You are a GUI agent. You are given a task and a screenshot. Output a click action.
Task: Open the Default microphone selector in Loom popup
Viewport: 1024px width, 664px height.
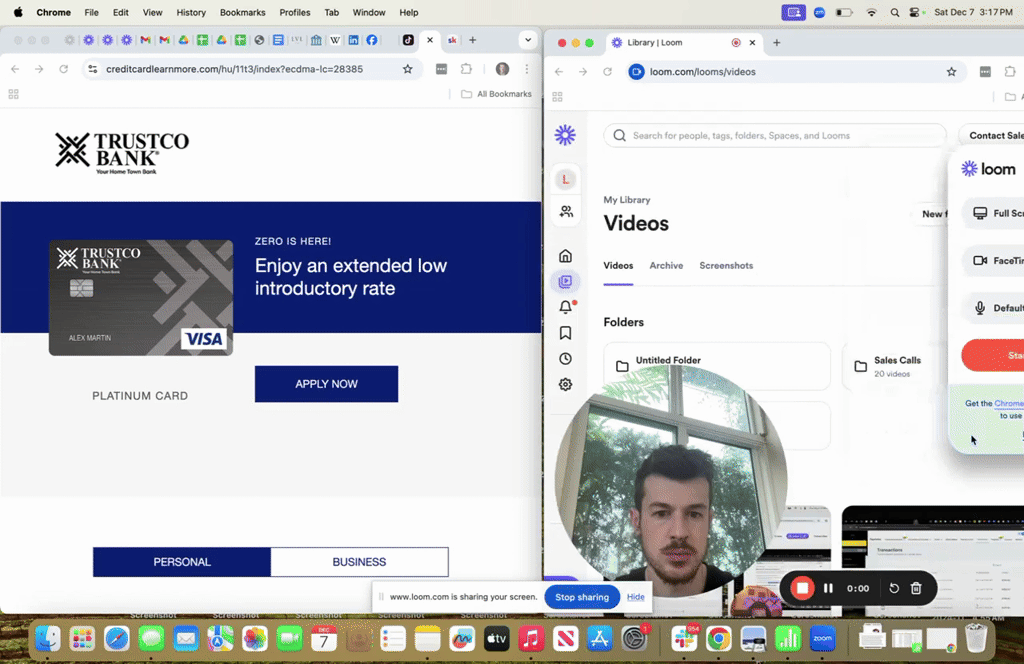[x=994, y=308]
